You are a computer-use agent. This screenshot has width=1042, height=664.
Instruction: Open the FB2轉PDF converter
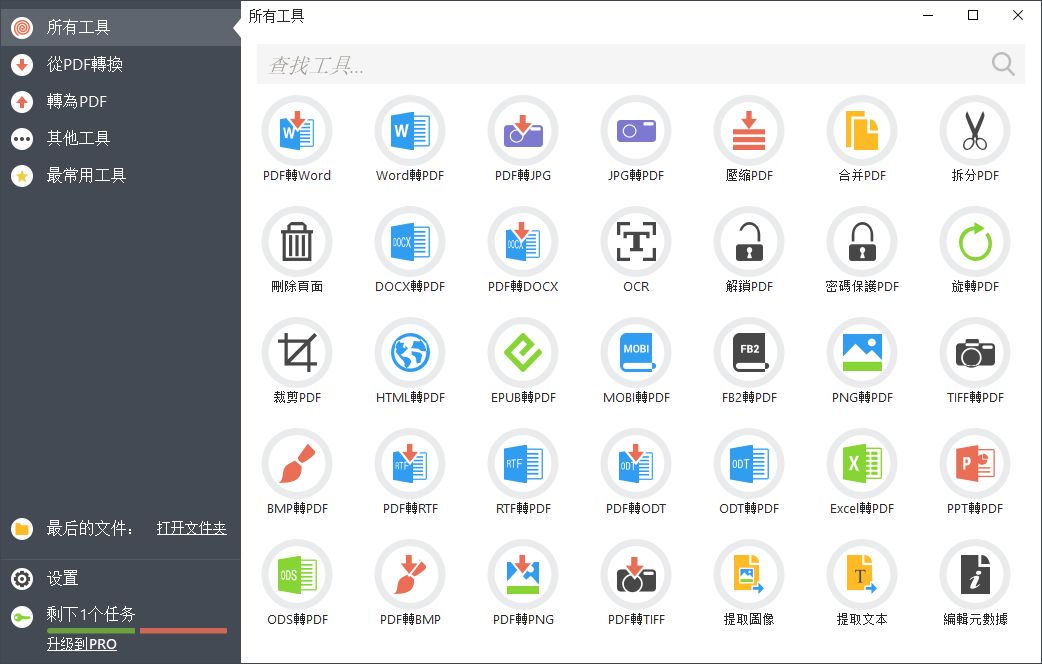[748, 353]
